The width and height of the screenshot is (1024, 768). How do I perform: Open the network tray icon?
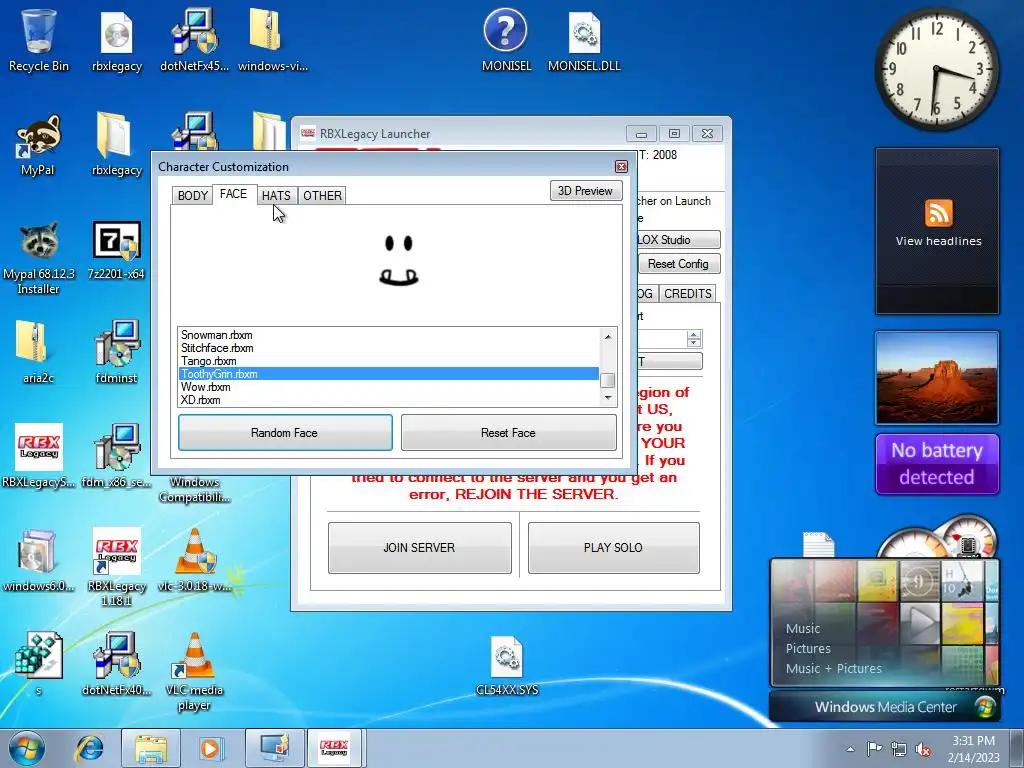tap(899, 748)
